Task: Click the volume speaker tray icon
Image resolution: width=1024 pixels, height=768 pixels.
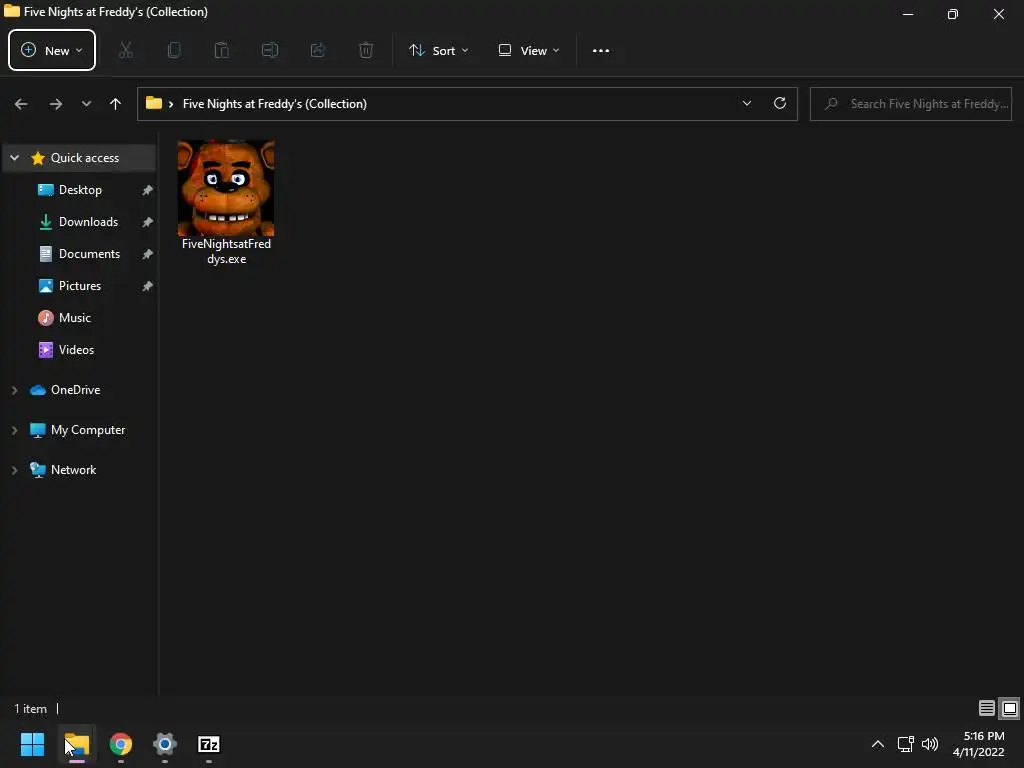Action: [x=930, y=744]
